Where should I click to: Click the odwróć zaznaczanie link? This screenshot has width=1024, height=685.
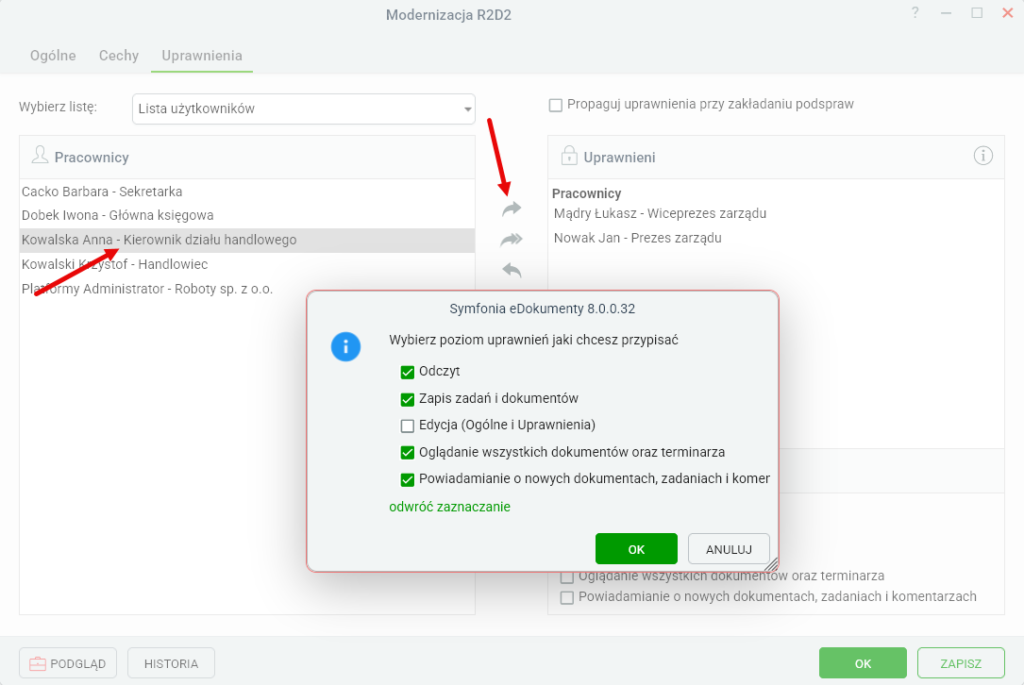[x=449, y=507]
